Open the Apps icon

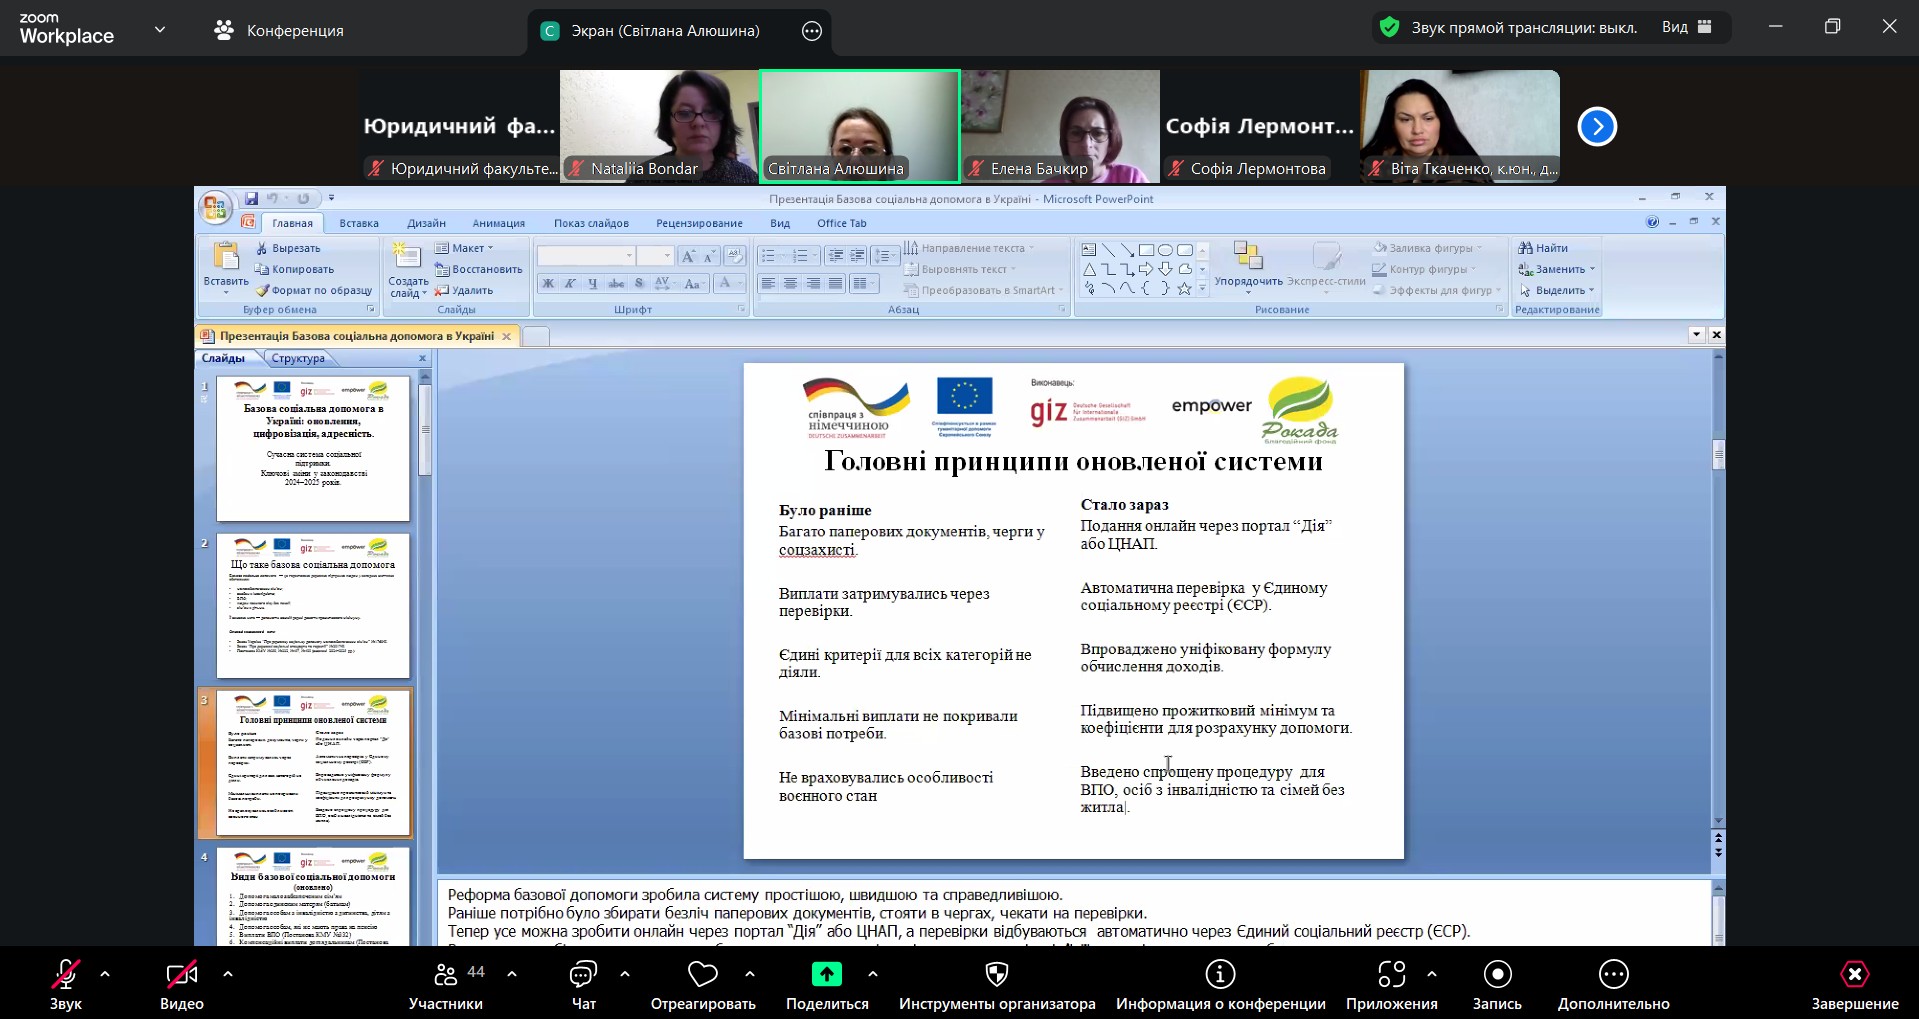(1391, 975)
